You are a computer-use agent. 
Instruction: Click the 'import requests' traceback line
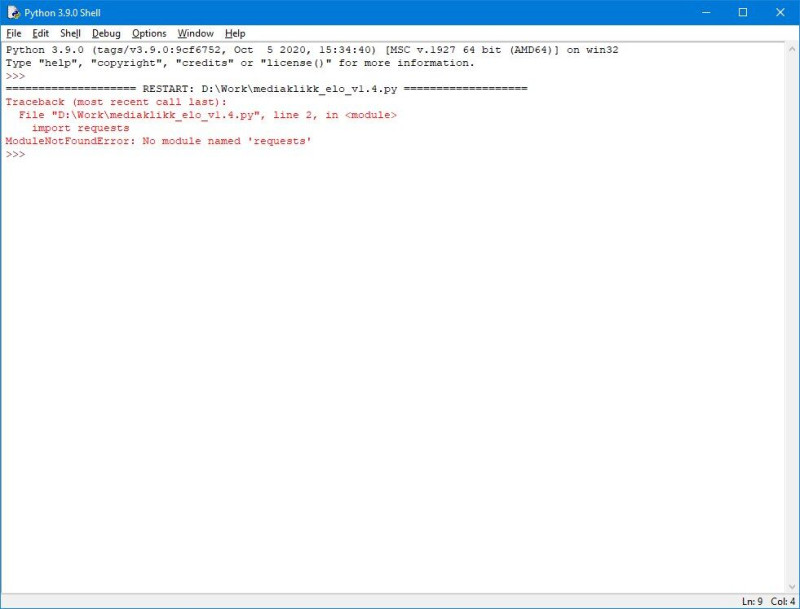pyautogui.click(x=81, y=128)
